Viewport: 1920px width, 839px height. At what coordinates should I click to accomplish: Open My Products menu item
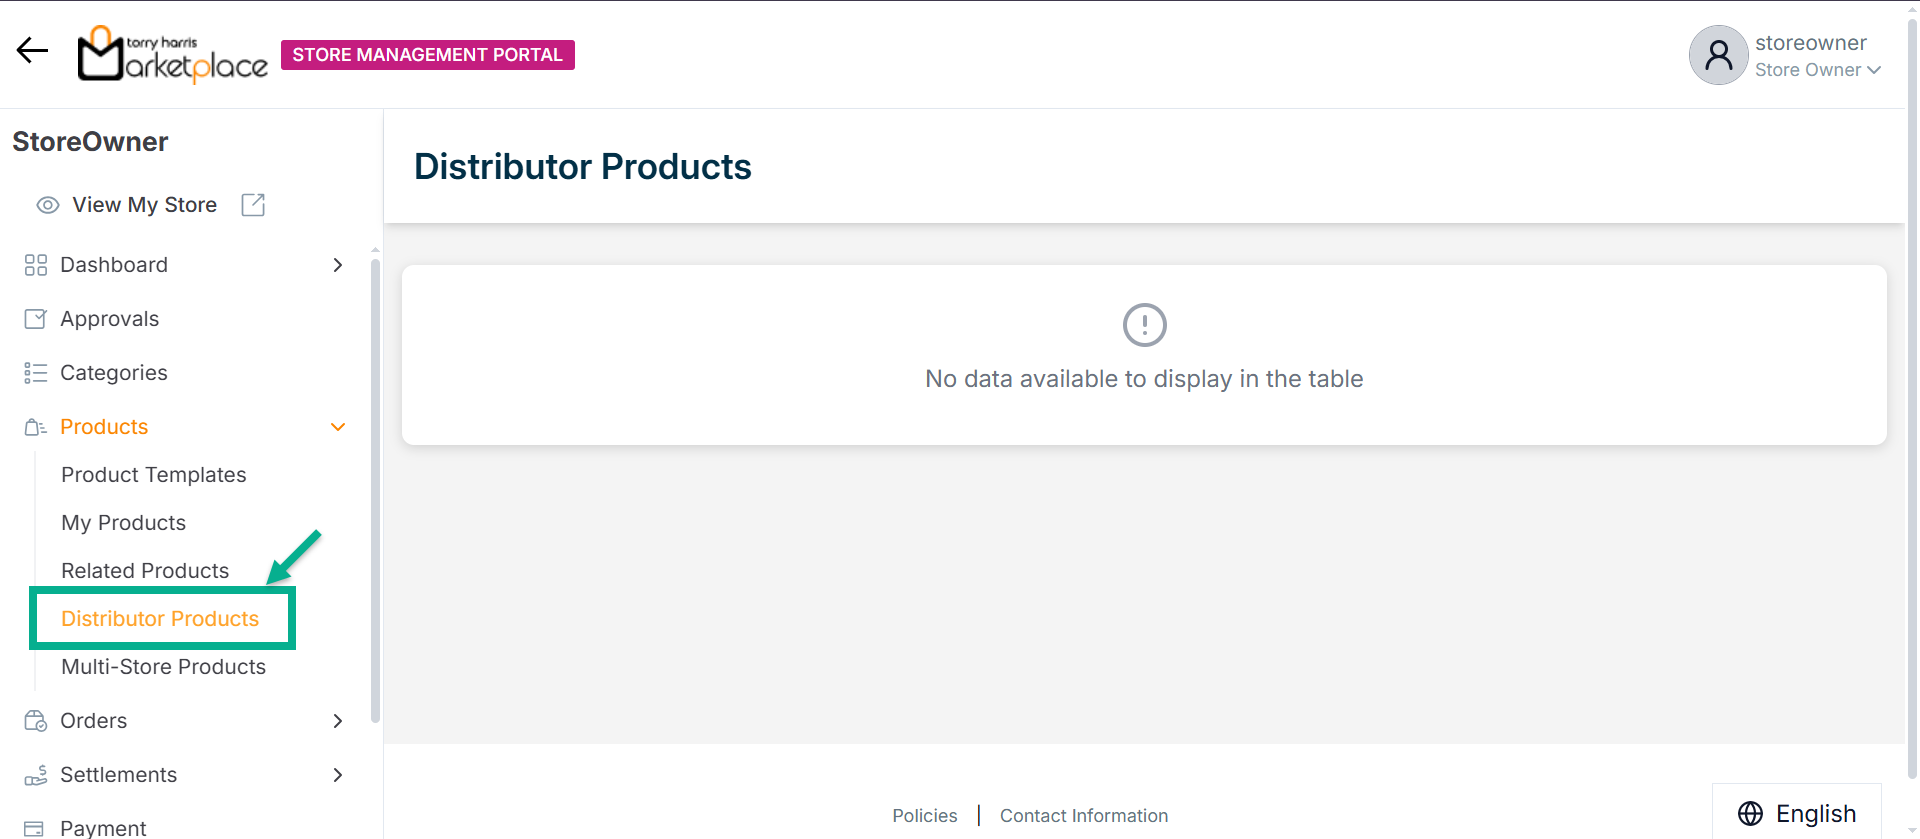pos(123,523)
